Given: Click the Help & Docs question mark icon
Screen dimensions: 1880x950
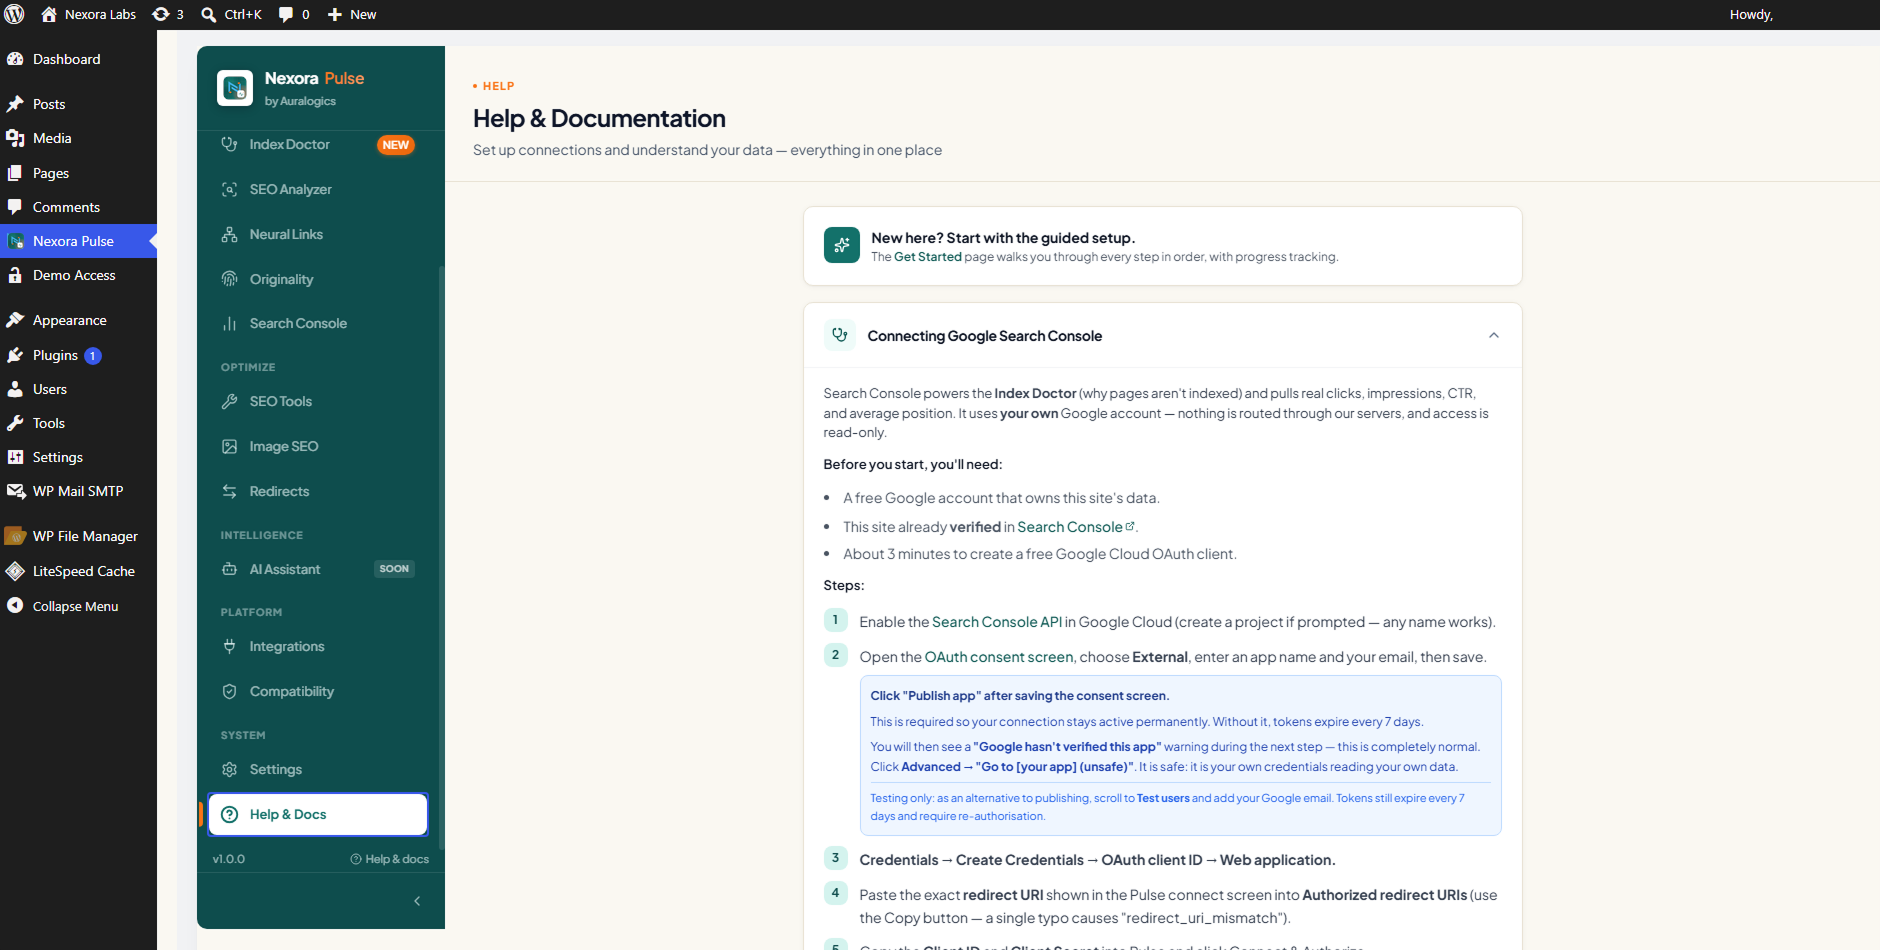Looking at the screenshot, I should pyautogui.click(x=229, y=814).
